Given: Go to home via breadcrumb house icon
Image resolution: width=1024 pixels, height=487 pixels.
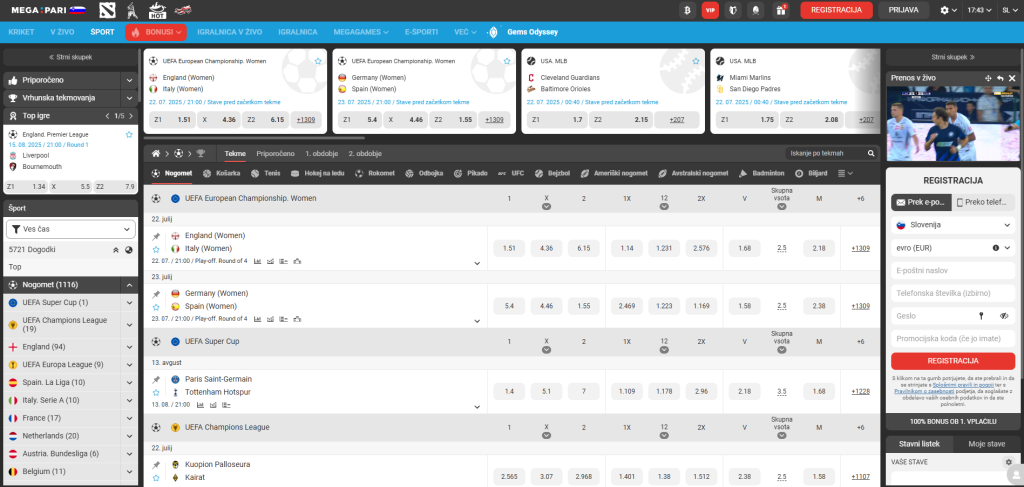Looking at the screenshot, I should [156, 153].
